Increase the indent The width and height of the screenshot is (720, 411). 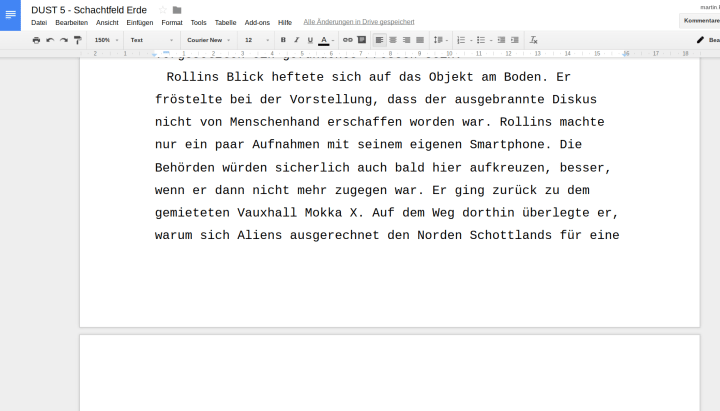515,40
